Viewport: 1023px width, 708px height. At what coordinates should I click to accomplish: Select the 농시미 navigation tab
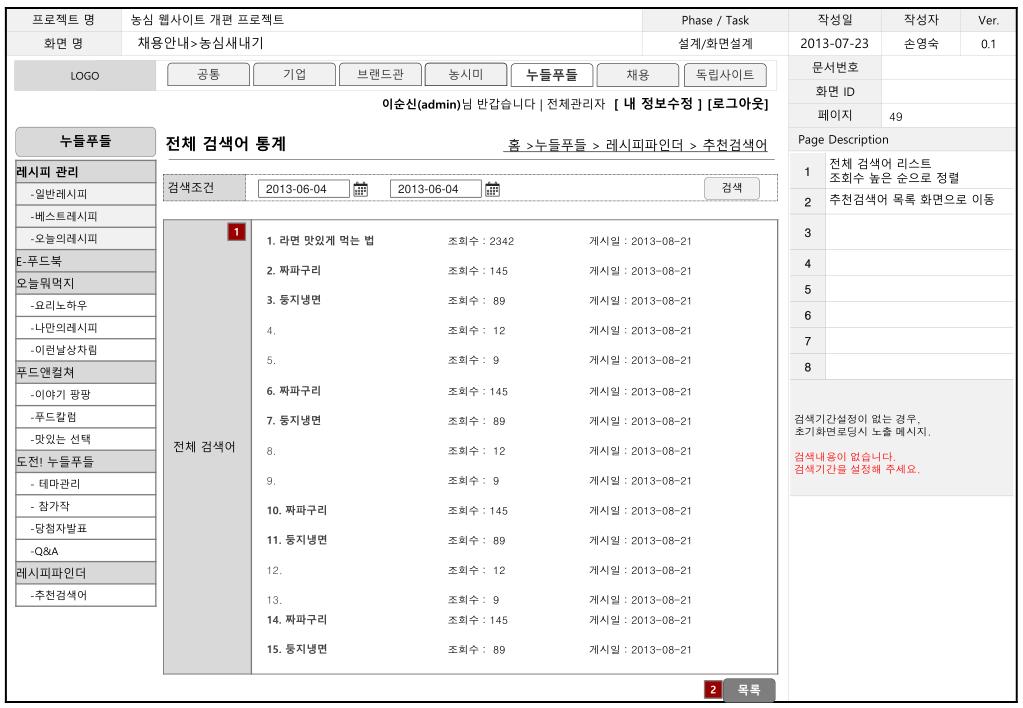466,74
